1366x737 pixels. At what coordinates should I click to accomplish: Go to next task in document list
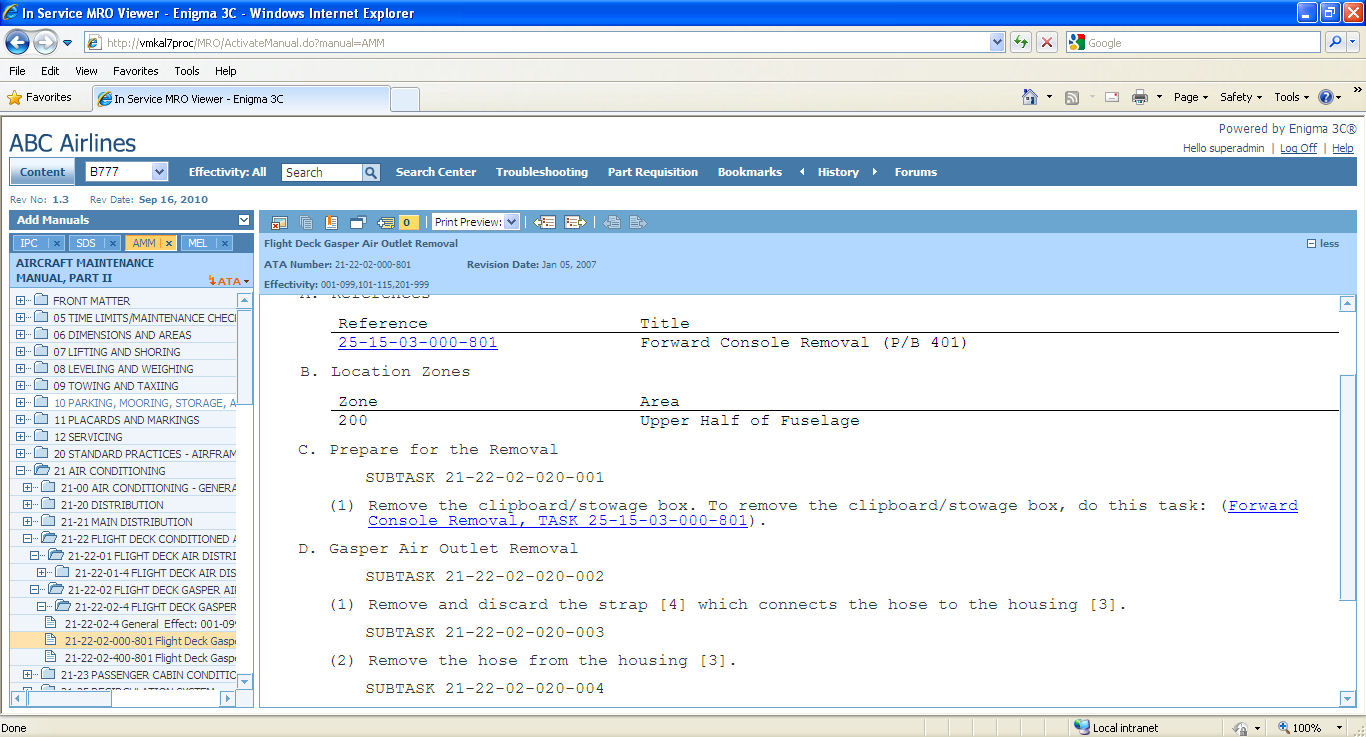pos(575,222)
